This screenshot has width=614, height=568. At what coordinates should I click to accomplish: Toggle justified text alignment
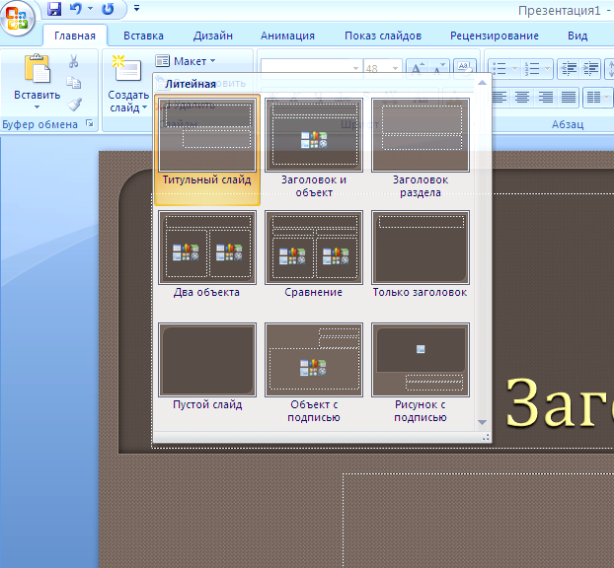point(569,97)
